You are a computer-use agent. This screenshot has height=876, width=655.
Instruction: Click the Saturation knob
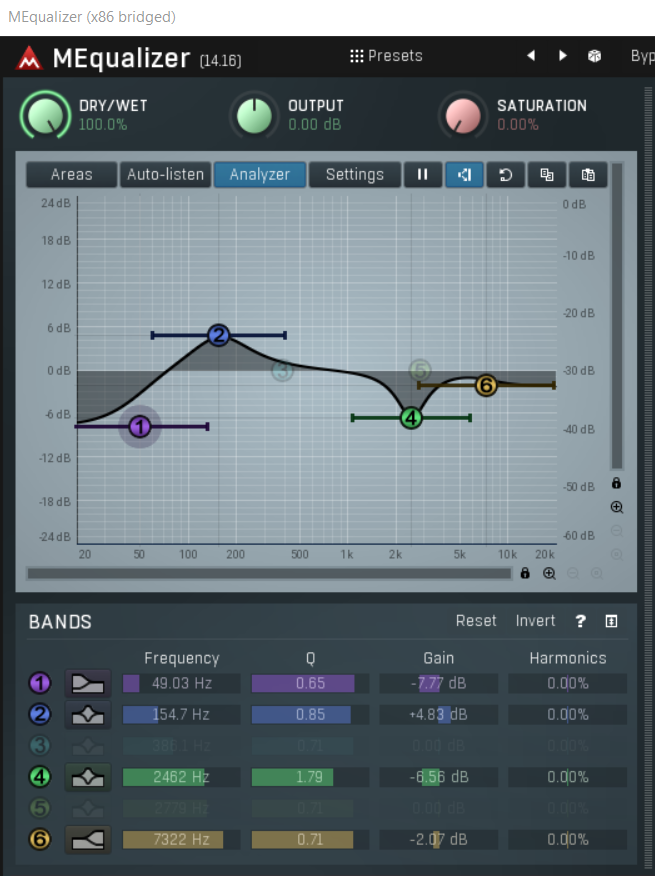[463, 115]
